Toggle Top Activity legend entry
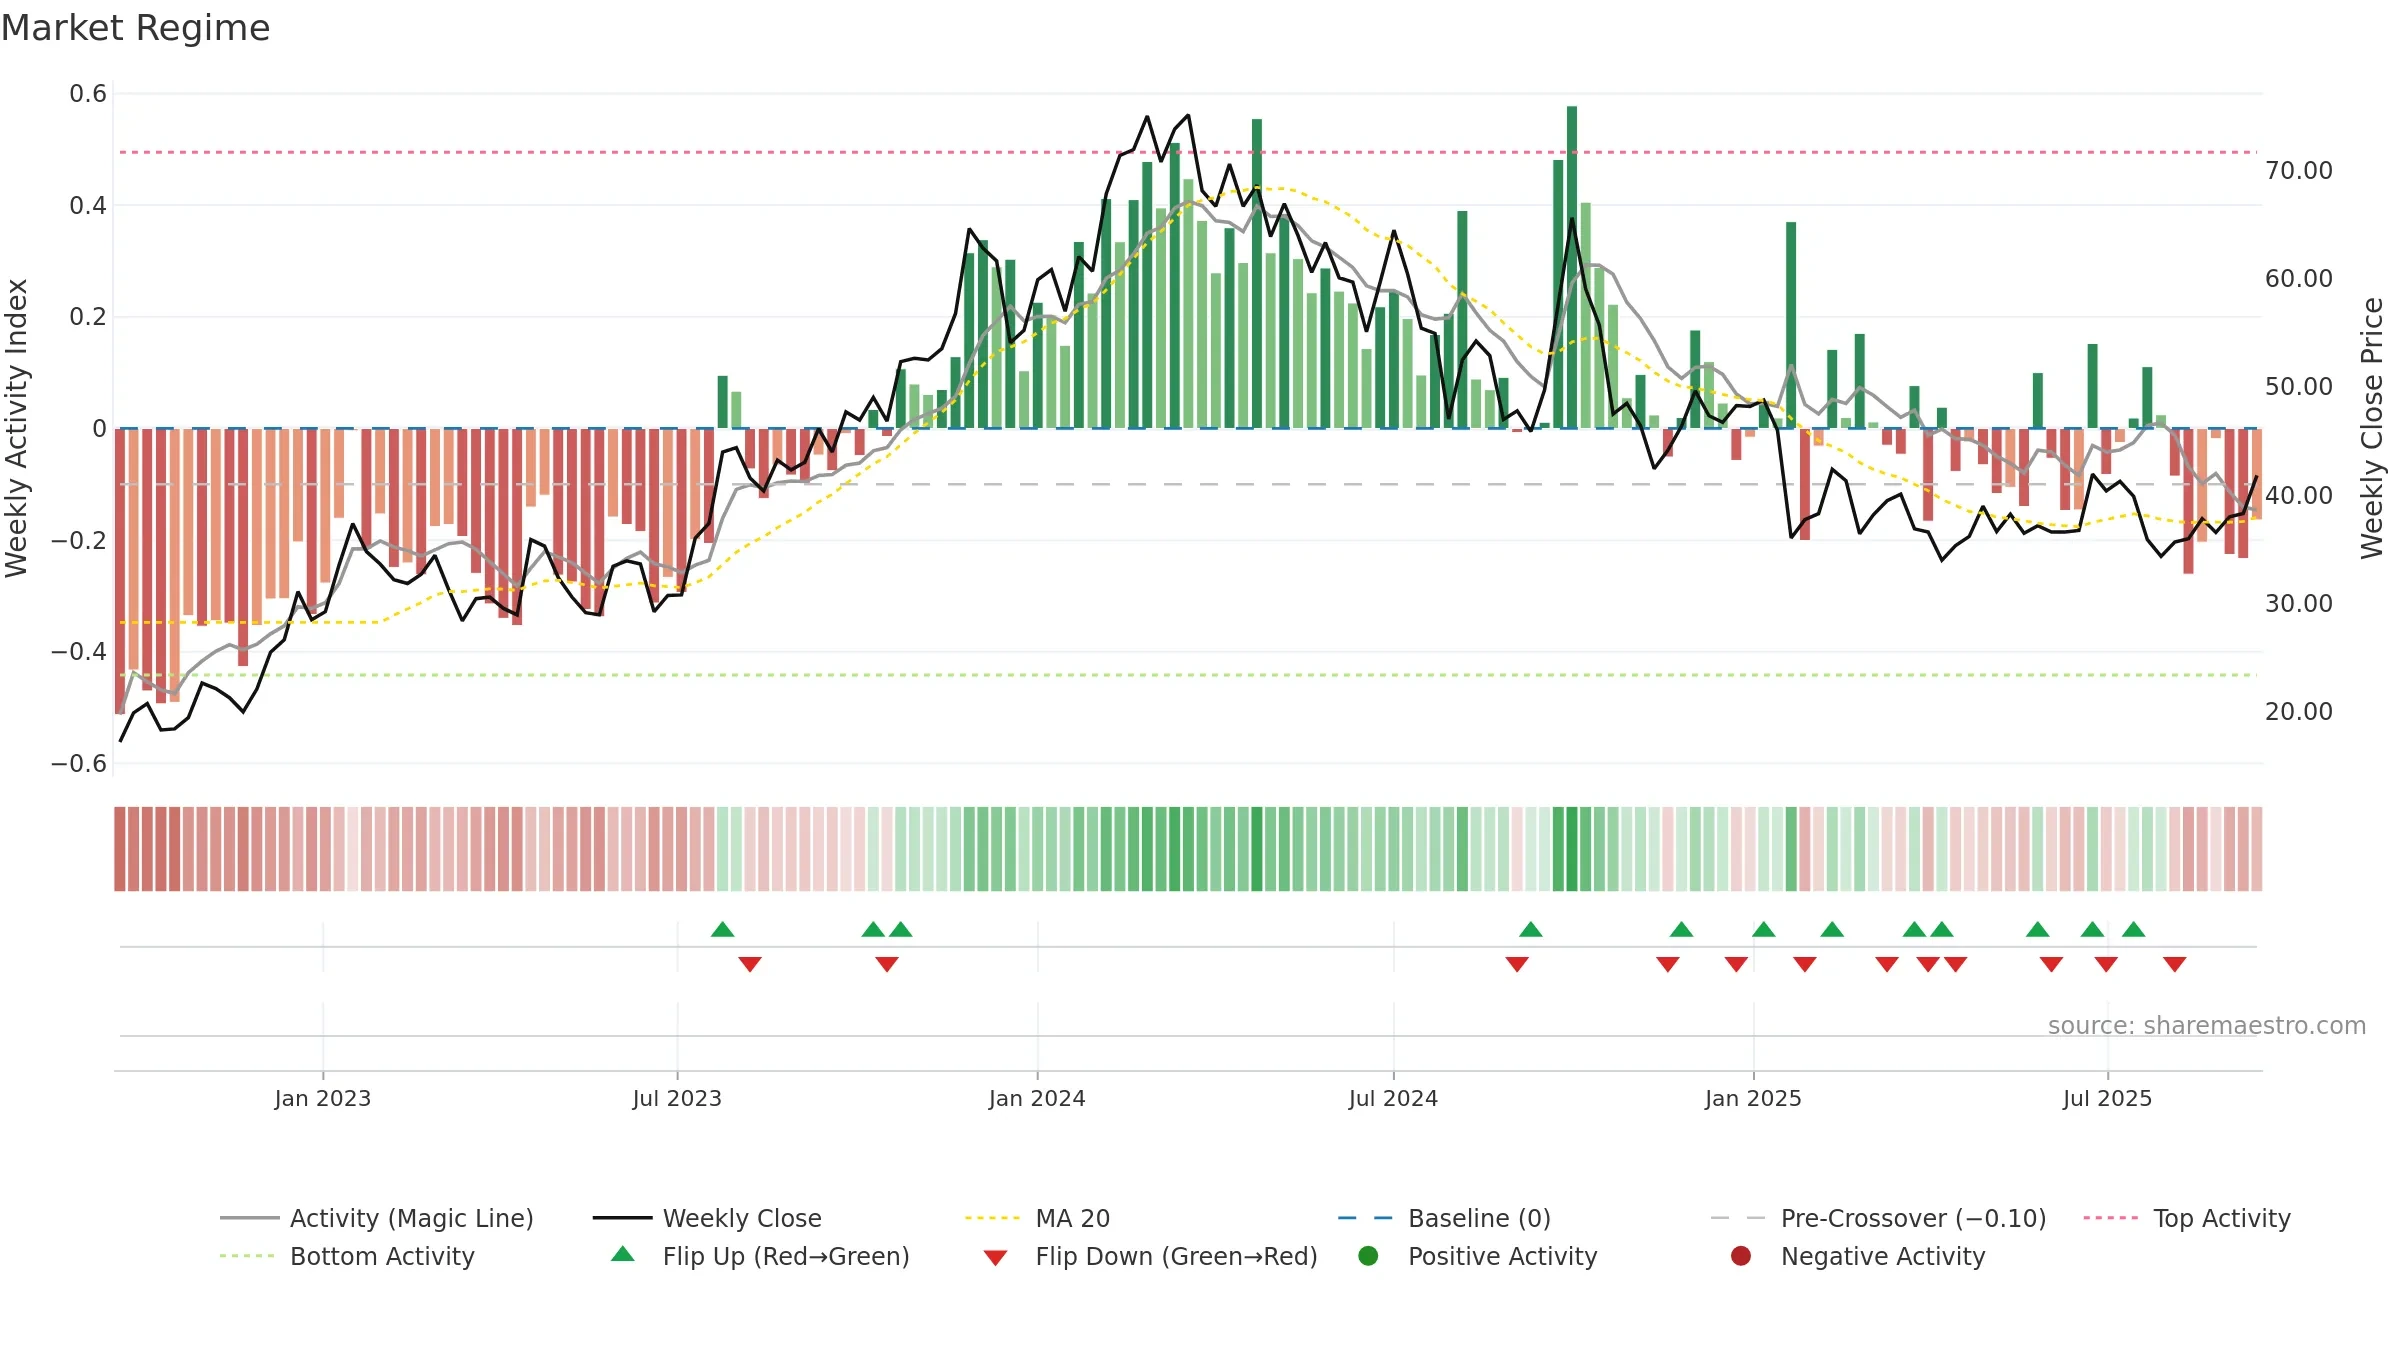This screenshot has height=1350, width=2400. click(x=2187, y=1218)
